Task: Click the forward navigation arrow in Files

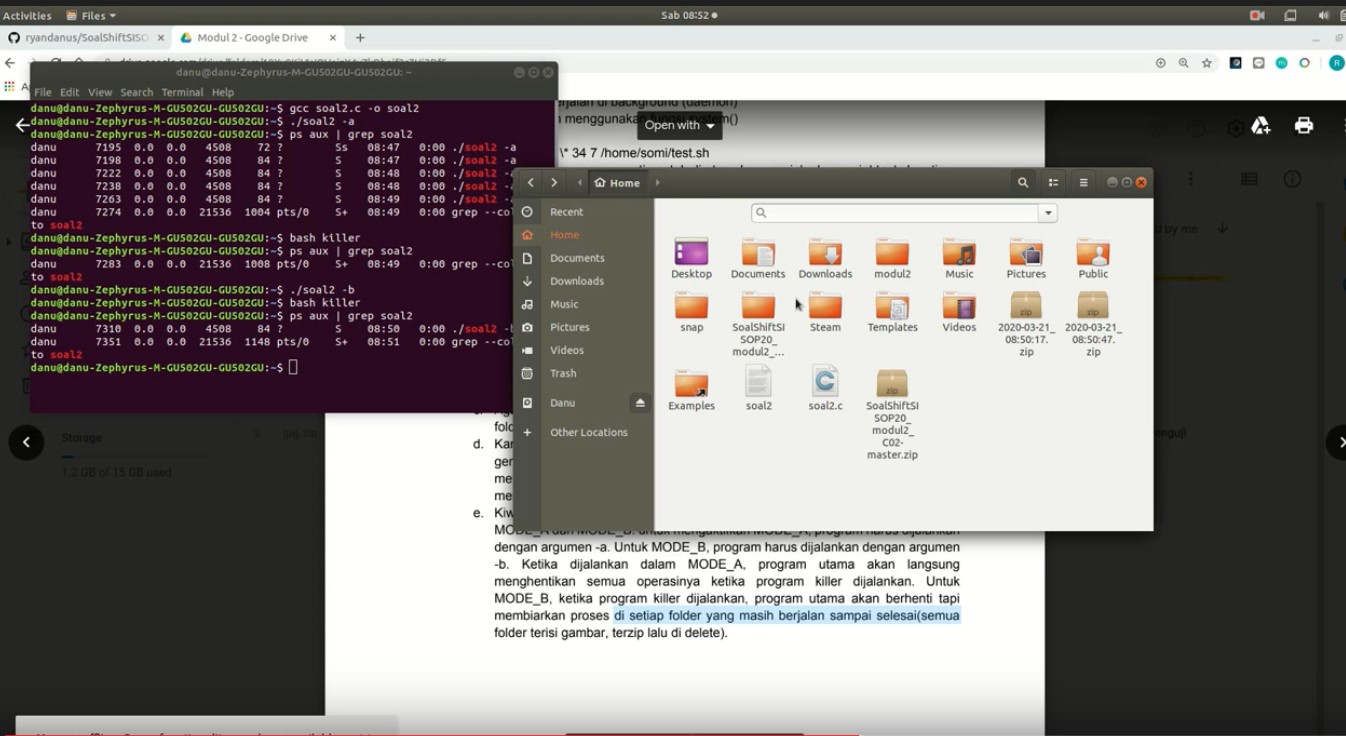Action: (x=553, y=182)
